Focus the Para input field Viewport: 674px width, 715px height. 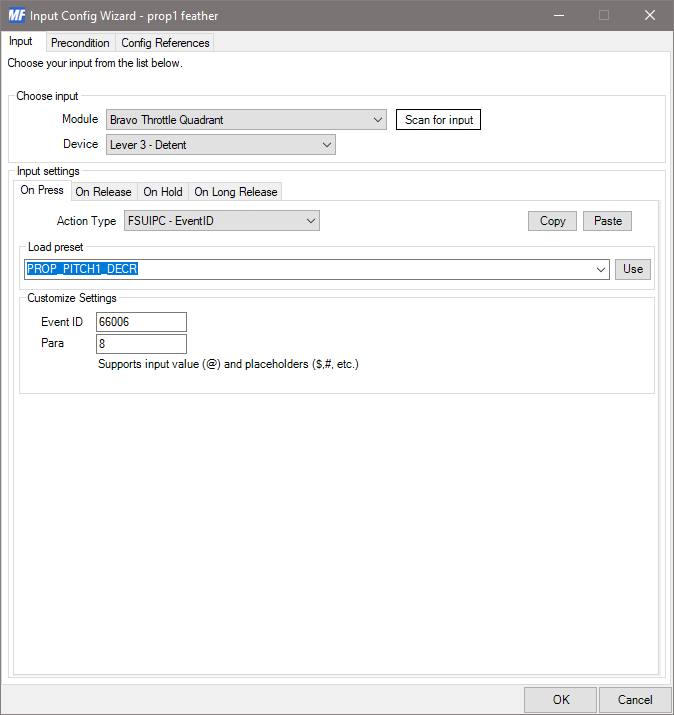[141, 344]
